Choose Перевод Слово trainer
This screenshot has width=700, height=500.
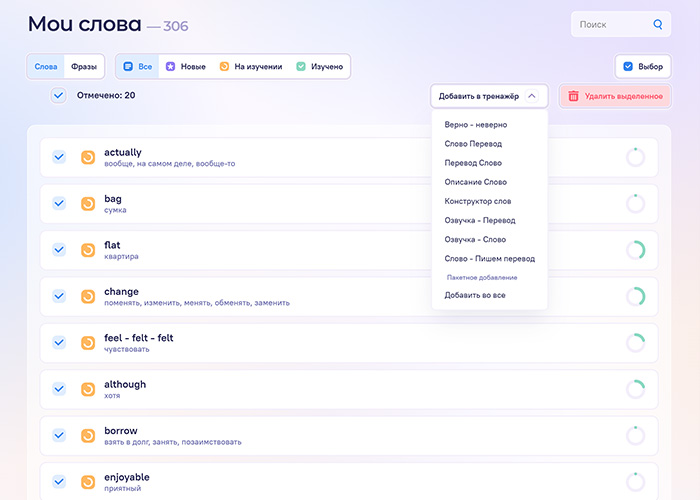473,163
